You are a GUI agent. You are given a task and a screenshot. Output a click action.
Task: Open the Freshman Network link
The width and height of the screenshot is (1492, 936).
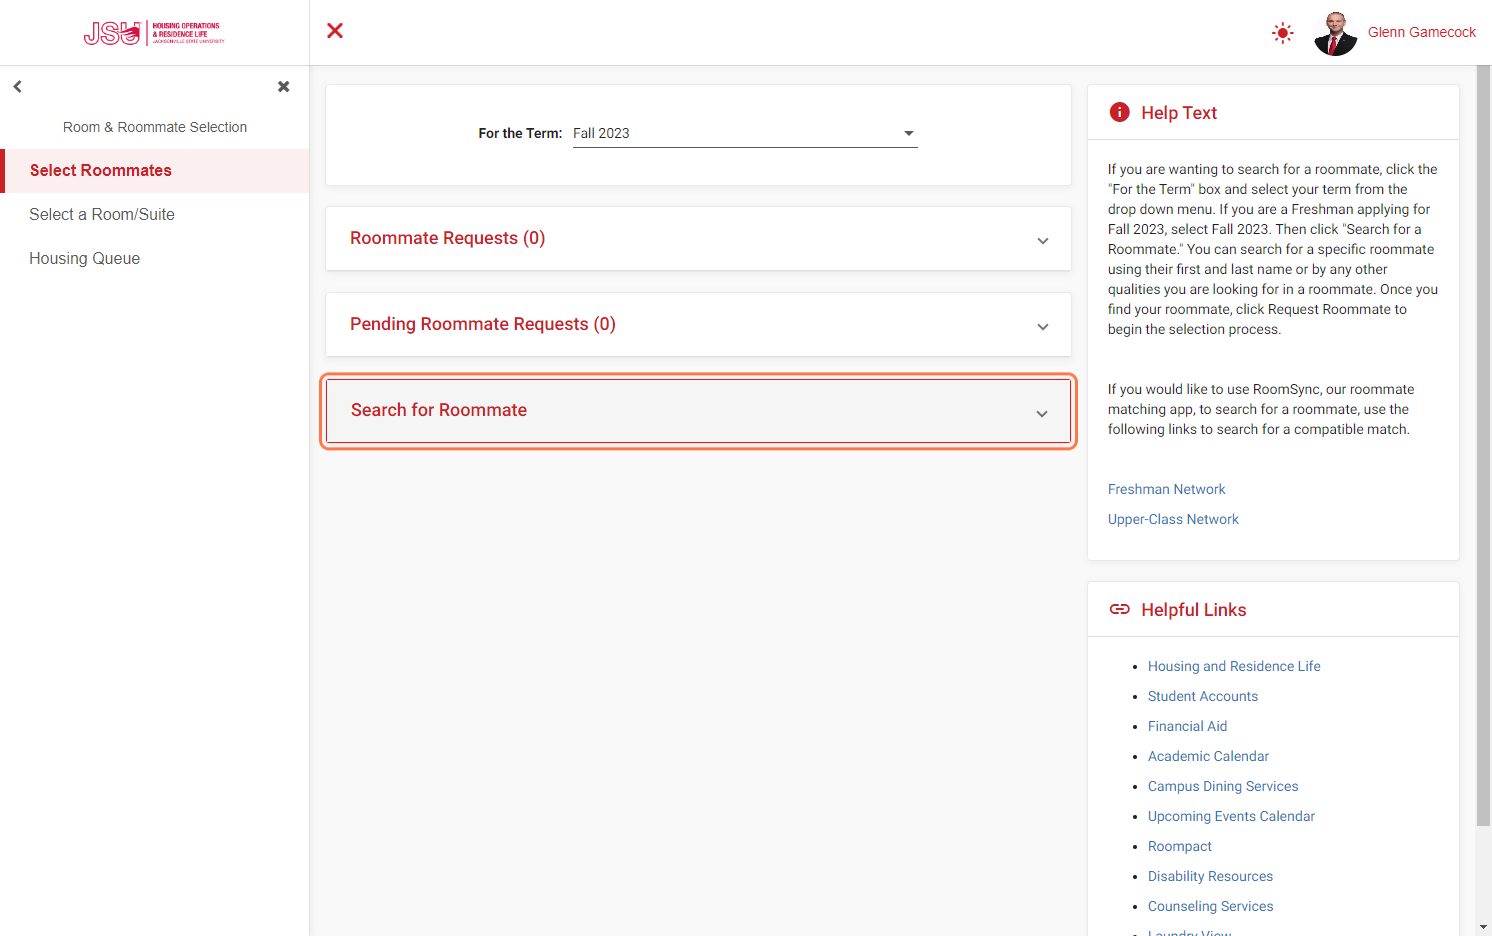pyautogui.click(x=1166, y=489)
